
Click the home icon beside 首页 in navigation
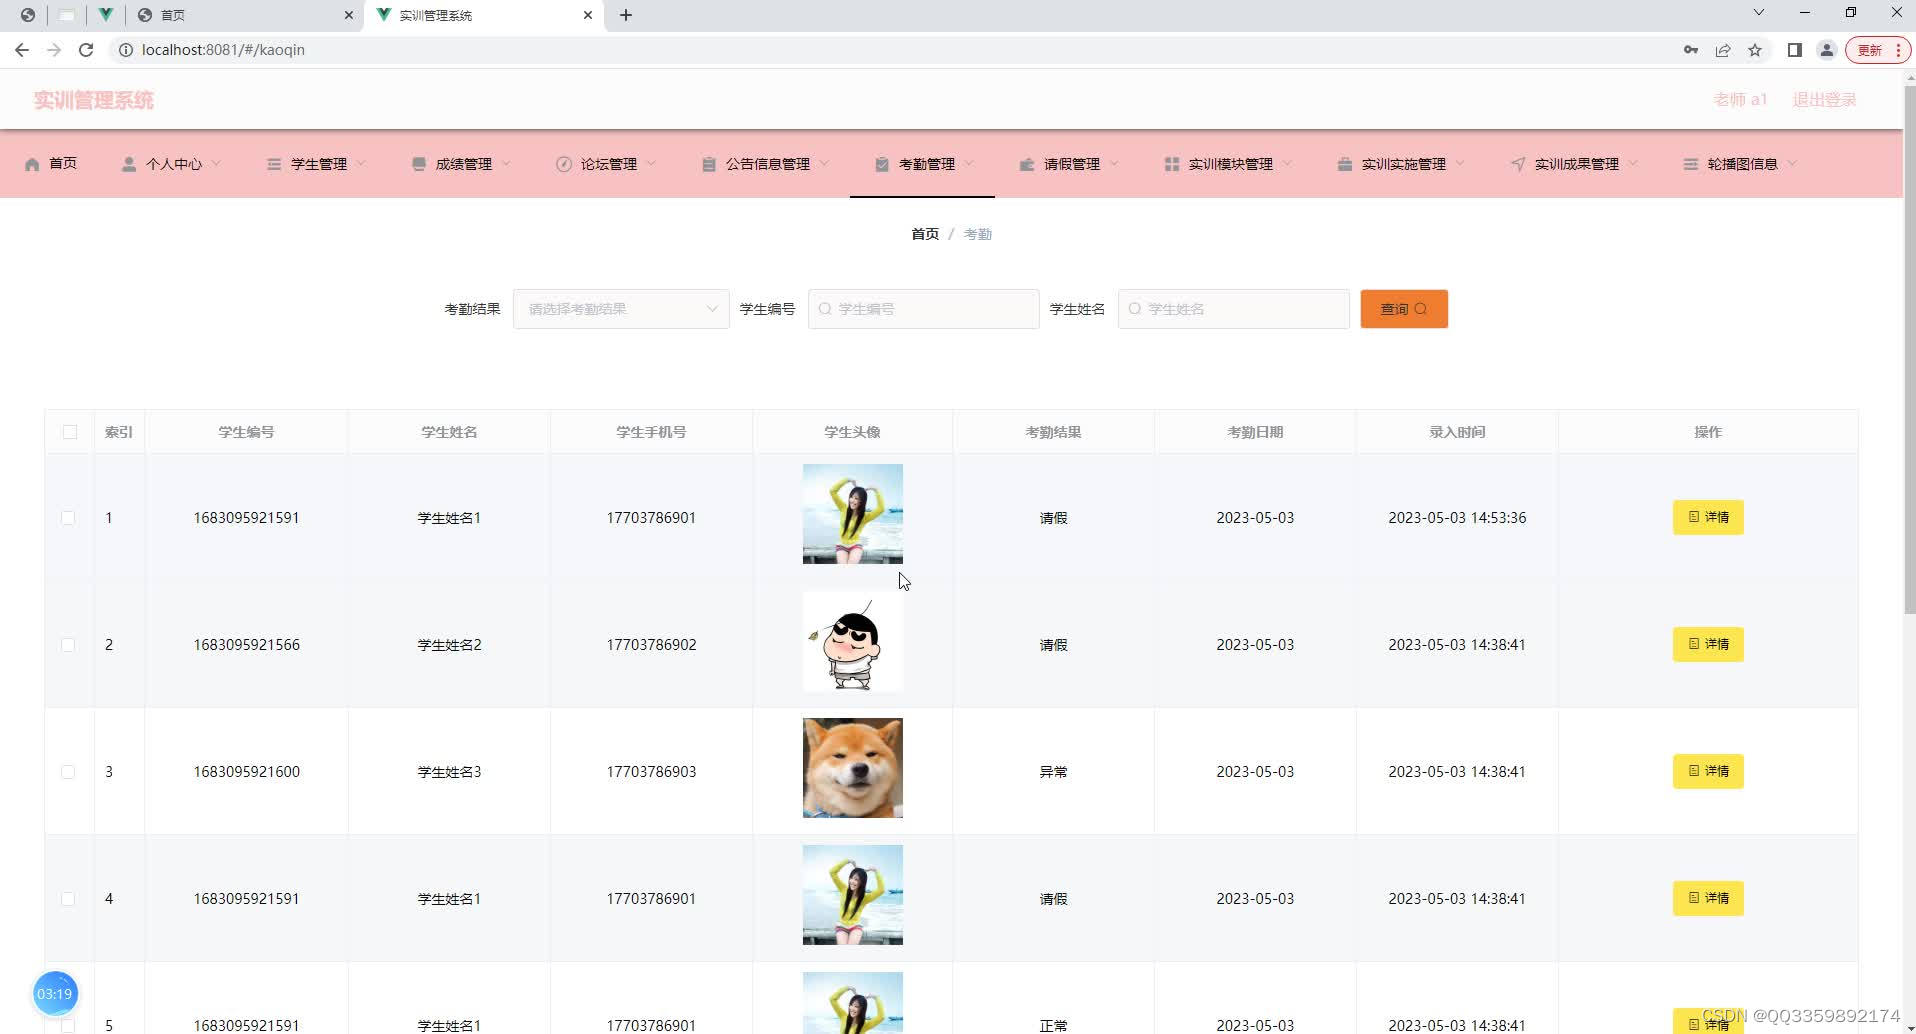coord(32,164)
